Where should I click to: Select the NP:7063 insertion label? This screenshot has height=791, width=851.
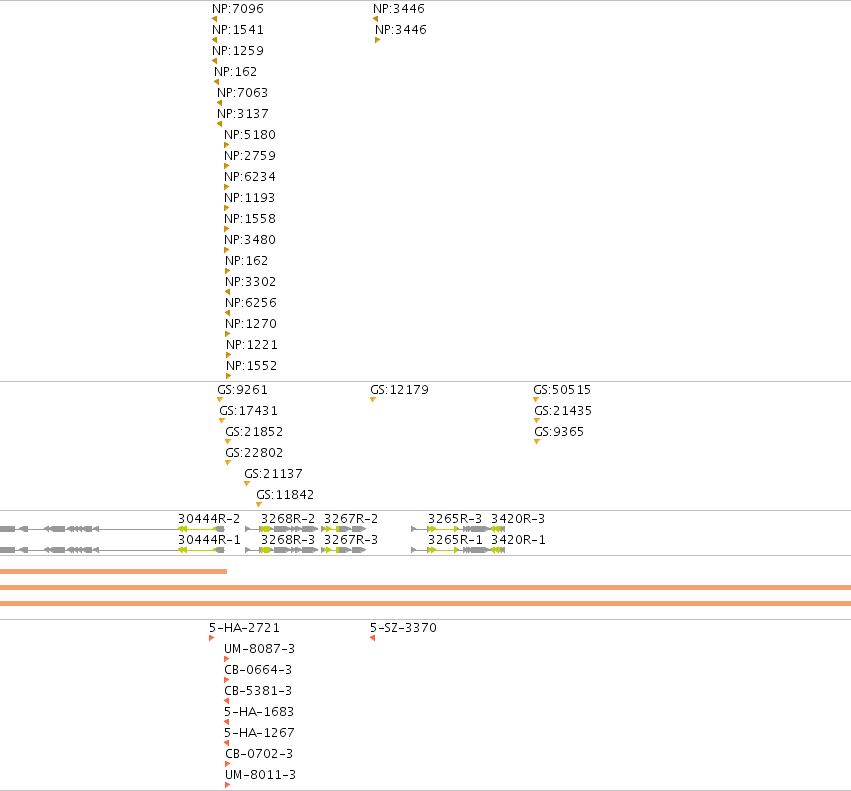[x=243, y=93]
